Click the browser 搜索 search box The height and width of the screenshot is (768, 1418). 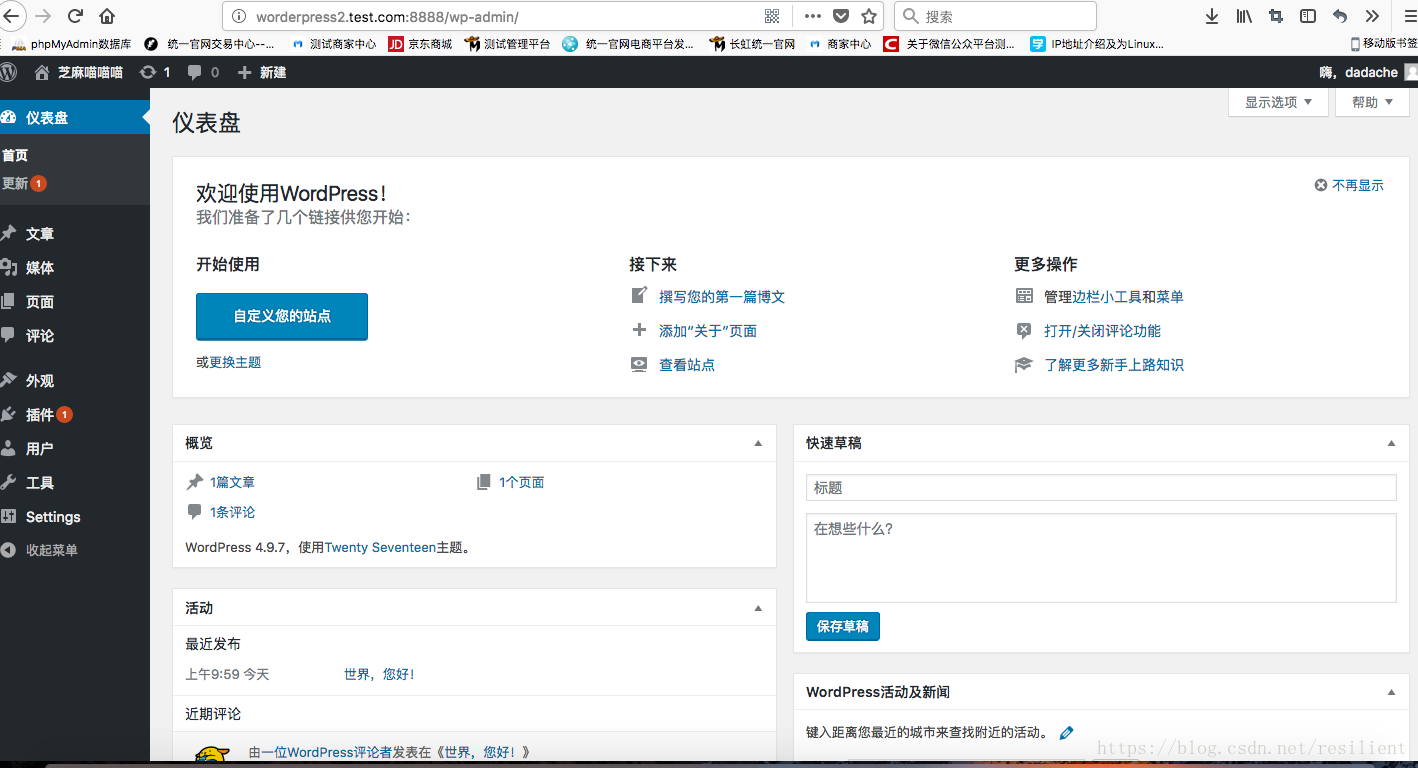pos(995,16)
